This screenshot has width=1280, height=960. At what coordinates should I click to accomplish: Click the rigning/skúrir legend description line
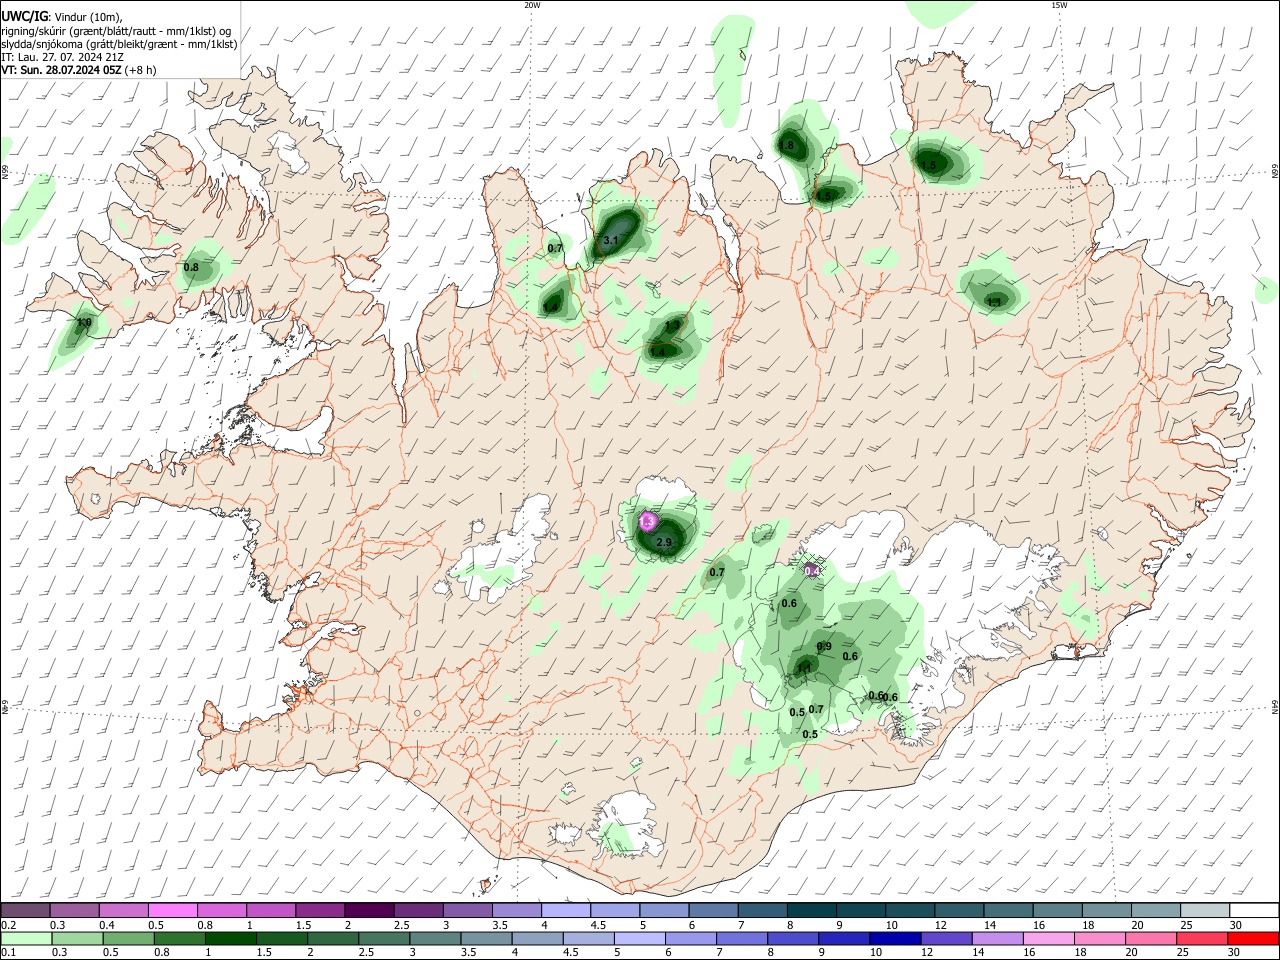tap(116, 31)
